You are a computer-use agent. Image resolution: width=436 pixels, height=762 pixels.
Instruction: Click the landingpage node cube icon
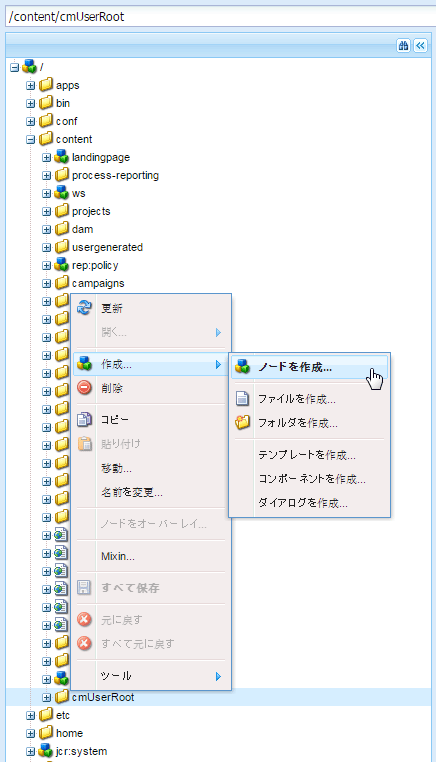[62, 157]
